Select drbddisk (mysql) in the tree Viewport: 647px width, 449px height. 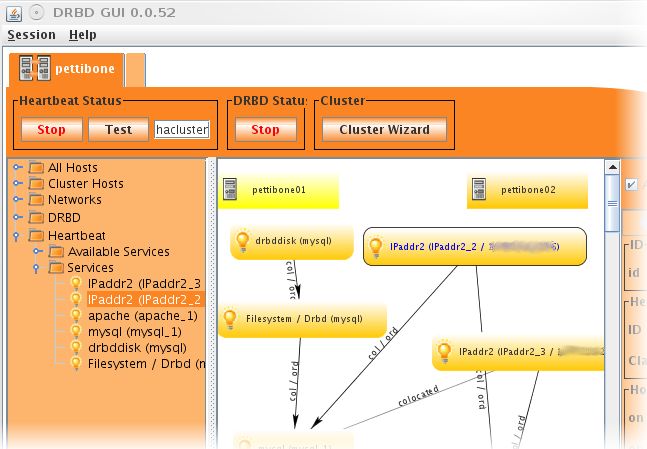point(137,348)
